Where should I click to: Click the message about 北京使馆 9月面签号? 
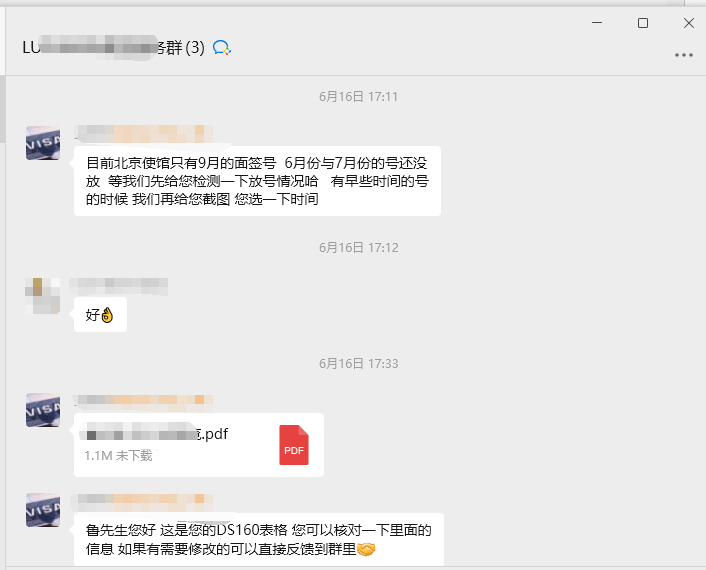[x=257, y=181]
